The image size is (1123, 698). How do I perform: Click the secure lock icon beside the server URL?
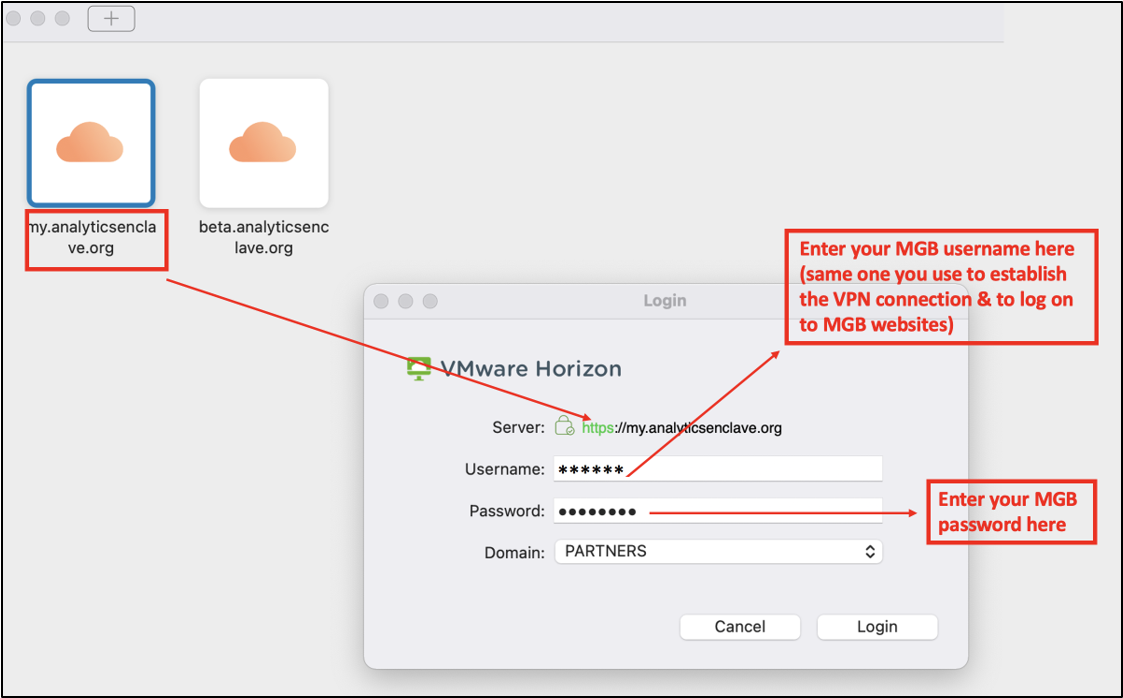pos(564,426)
